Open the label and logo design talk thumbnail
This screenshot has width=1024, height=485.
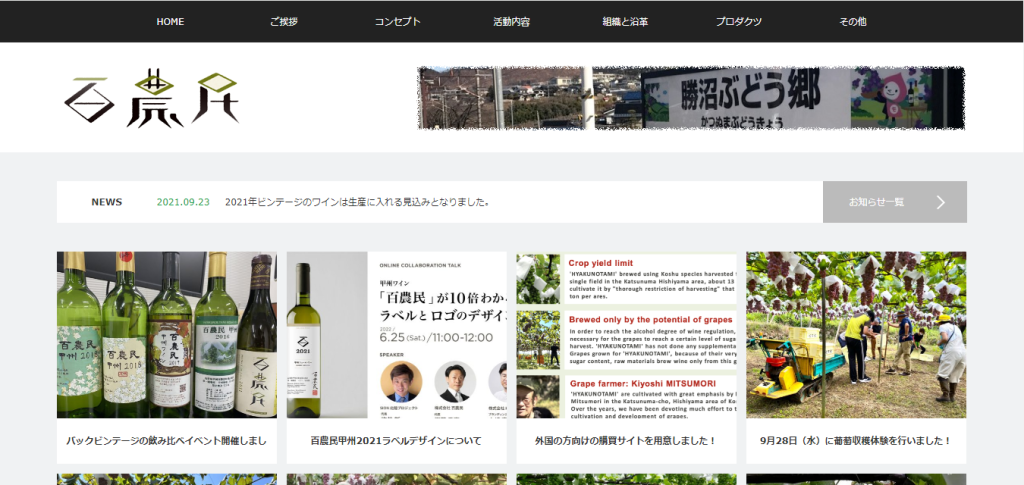396,334
